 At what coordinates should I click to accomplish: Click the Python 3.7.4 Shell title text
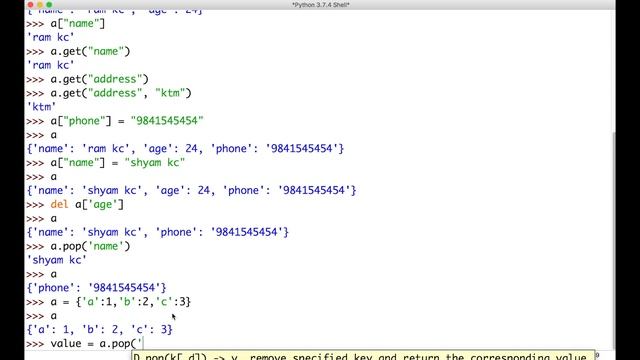[x=321, y=5]
